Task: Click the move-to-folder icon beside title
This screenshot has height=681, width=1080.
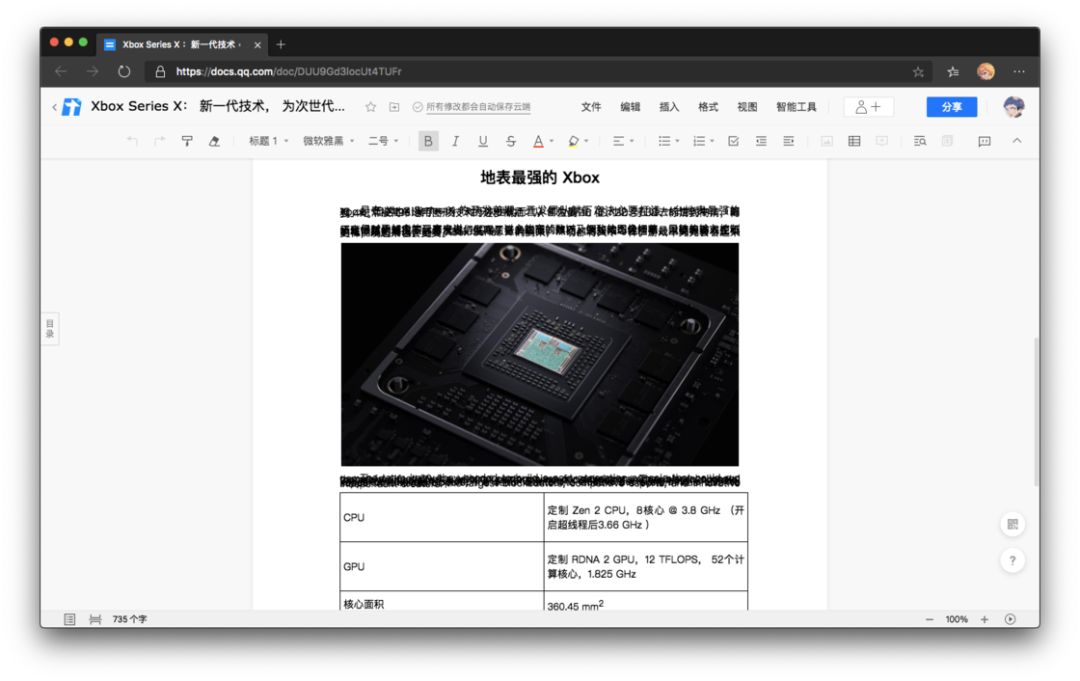Action: coord(394,107)
